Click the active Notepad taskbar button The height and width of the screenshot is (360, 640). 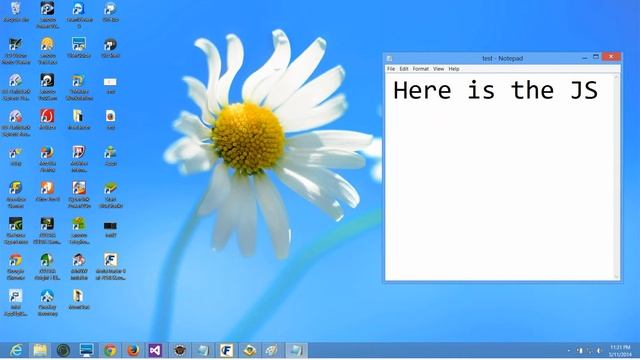click(296, 350)
